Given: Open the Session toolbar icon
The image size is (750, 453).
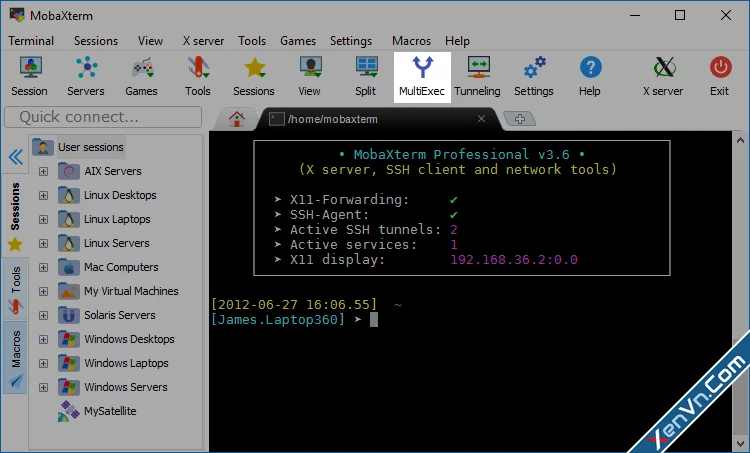Looking at the screenshot, I should (30, 77).
